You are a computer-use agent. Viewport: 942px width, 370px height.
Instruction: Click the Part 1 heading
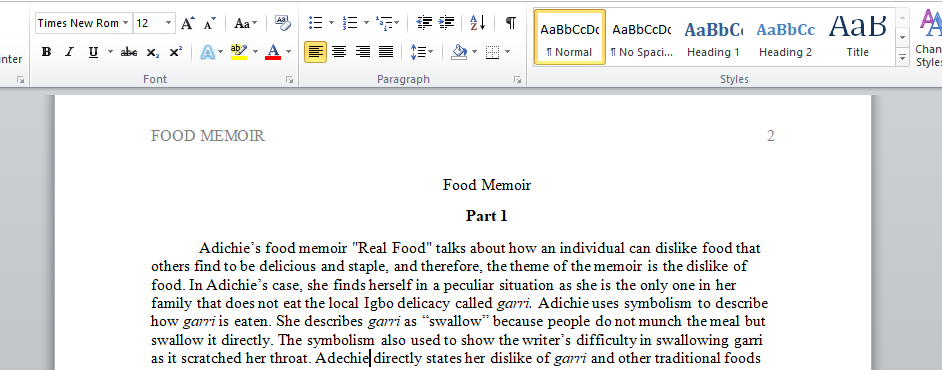coord(487,216)
